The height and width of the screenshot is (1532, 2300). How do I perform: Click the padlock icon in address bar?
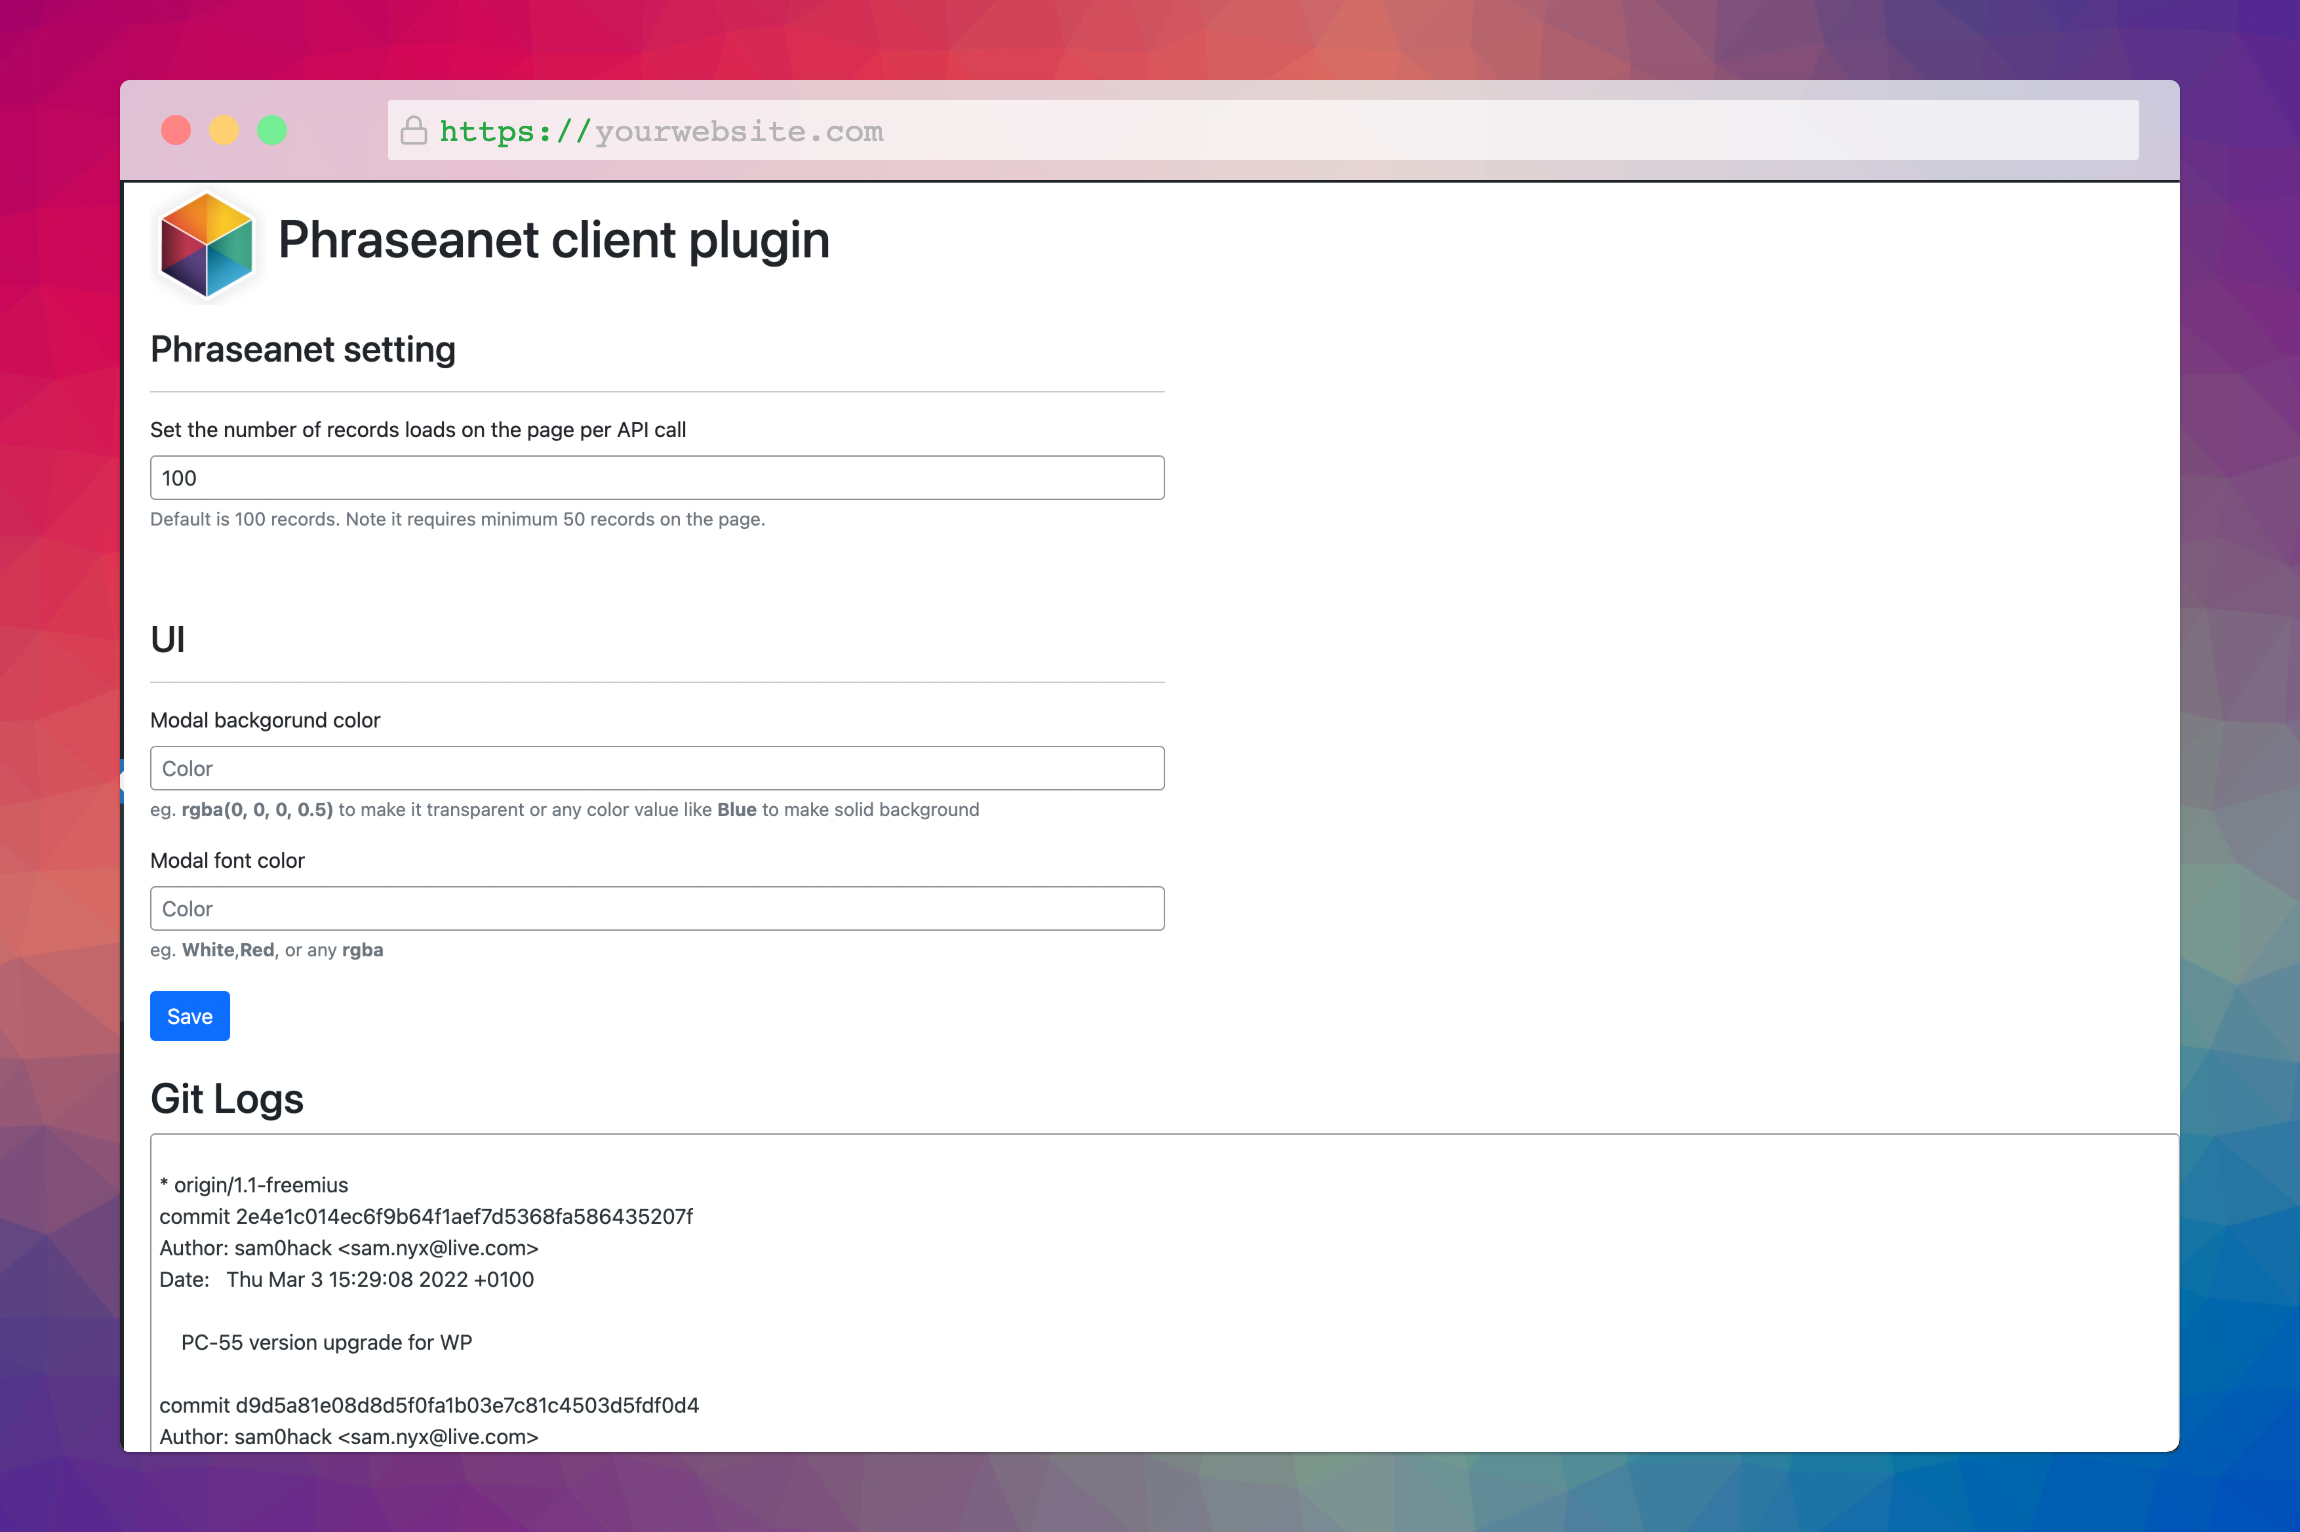coord(414,131)
